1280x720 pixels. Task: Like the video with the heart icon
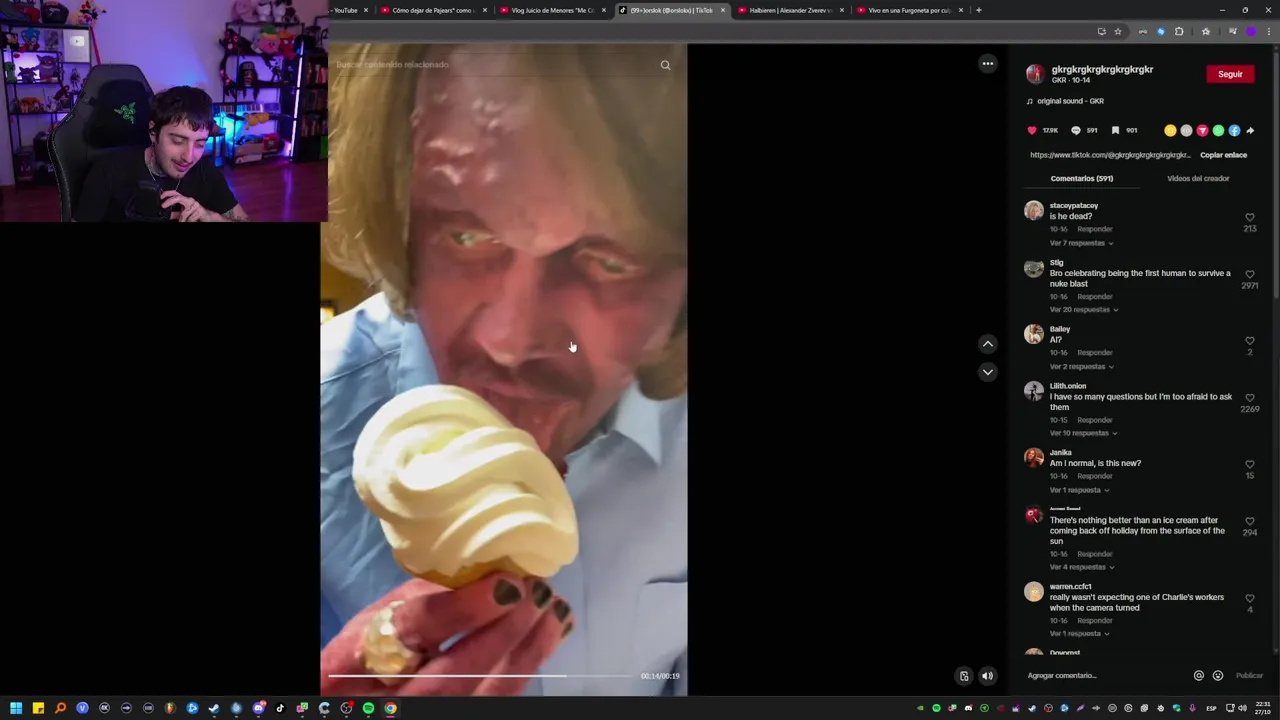(1032, 130)
